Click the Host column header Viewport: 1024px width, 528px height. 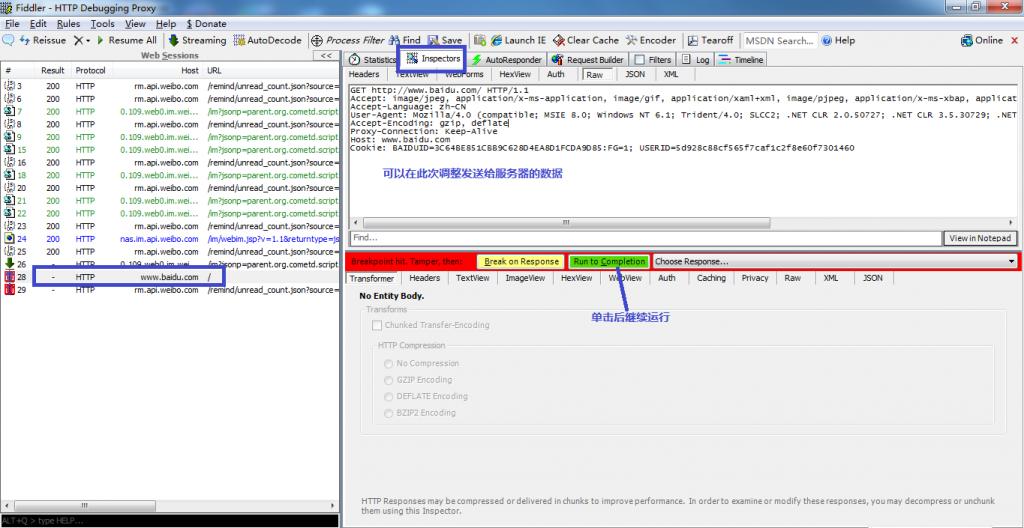pyautogui.click(x=190, y=71)
